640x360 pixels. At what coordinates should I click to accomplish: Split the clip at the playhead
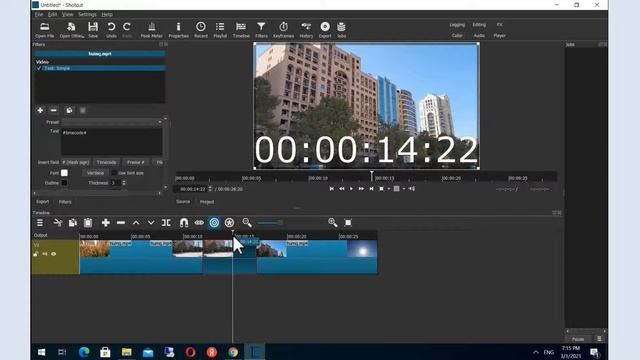166,223
